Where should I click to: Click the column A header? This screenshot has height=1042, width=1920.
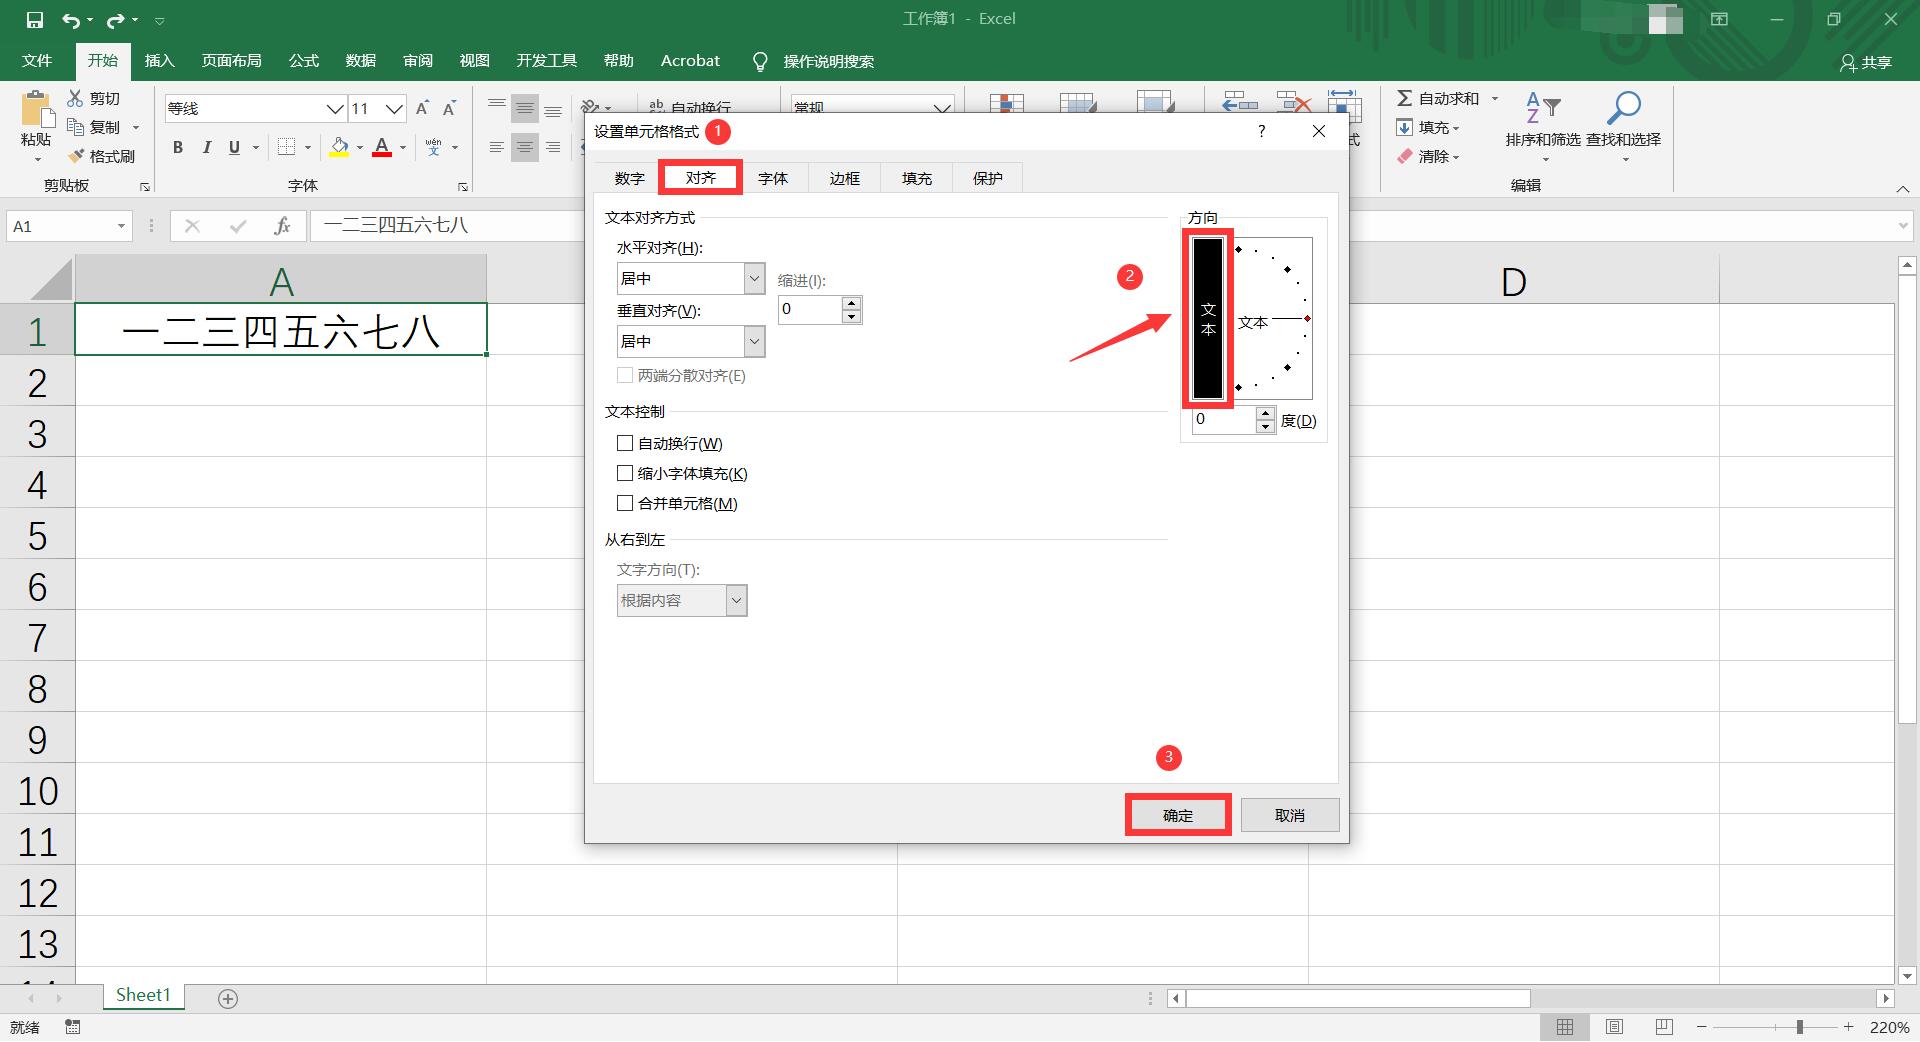281,280
